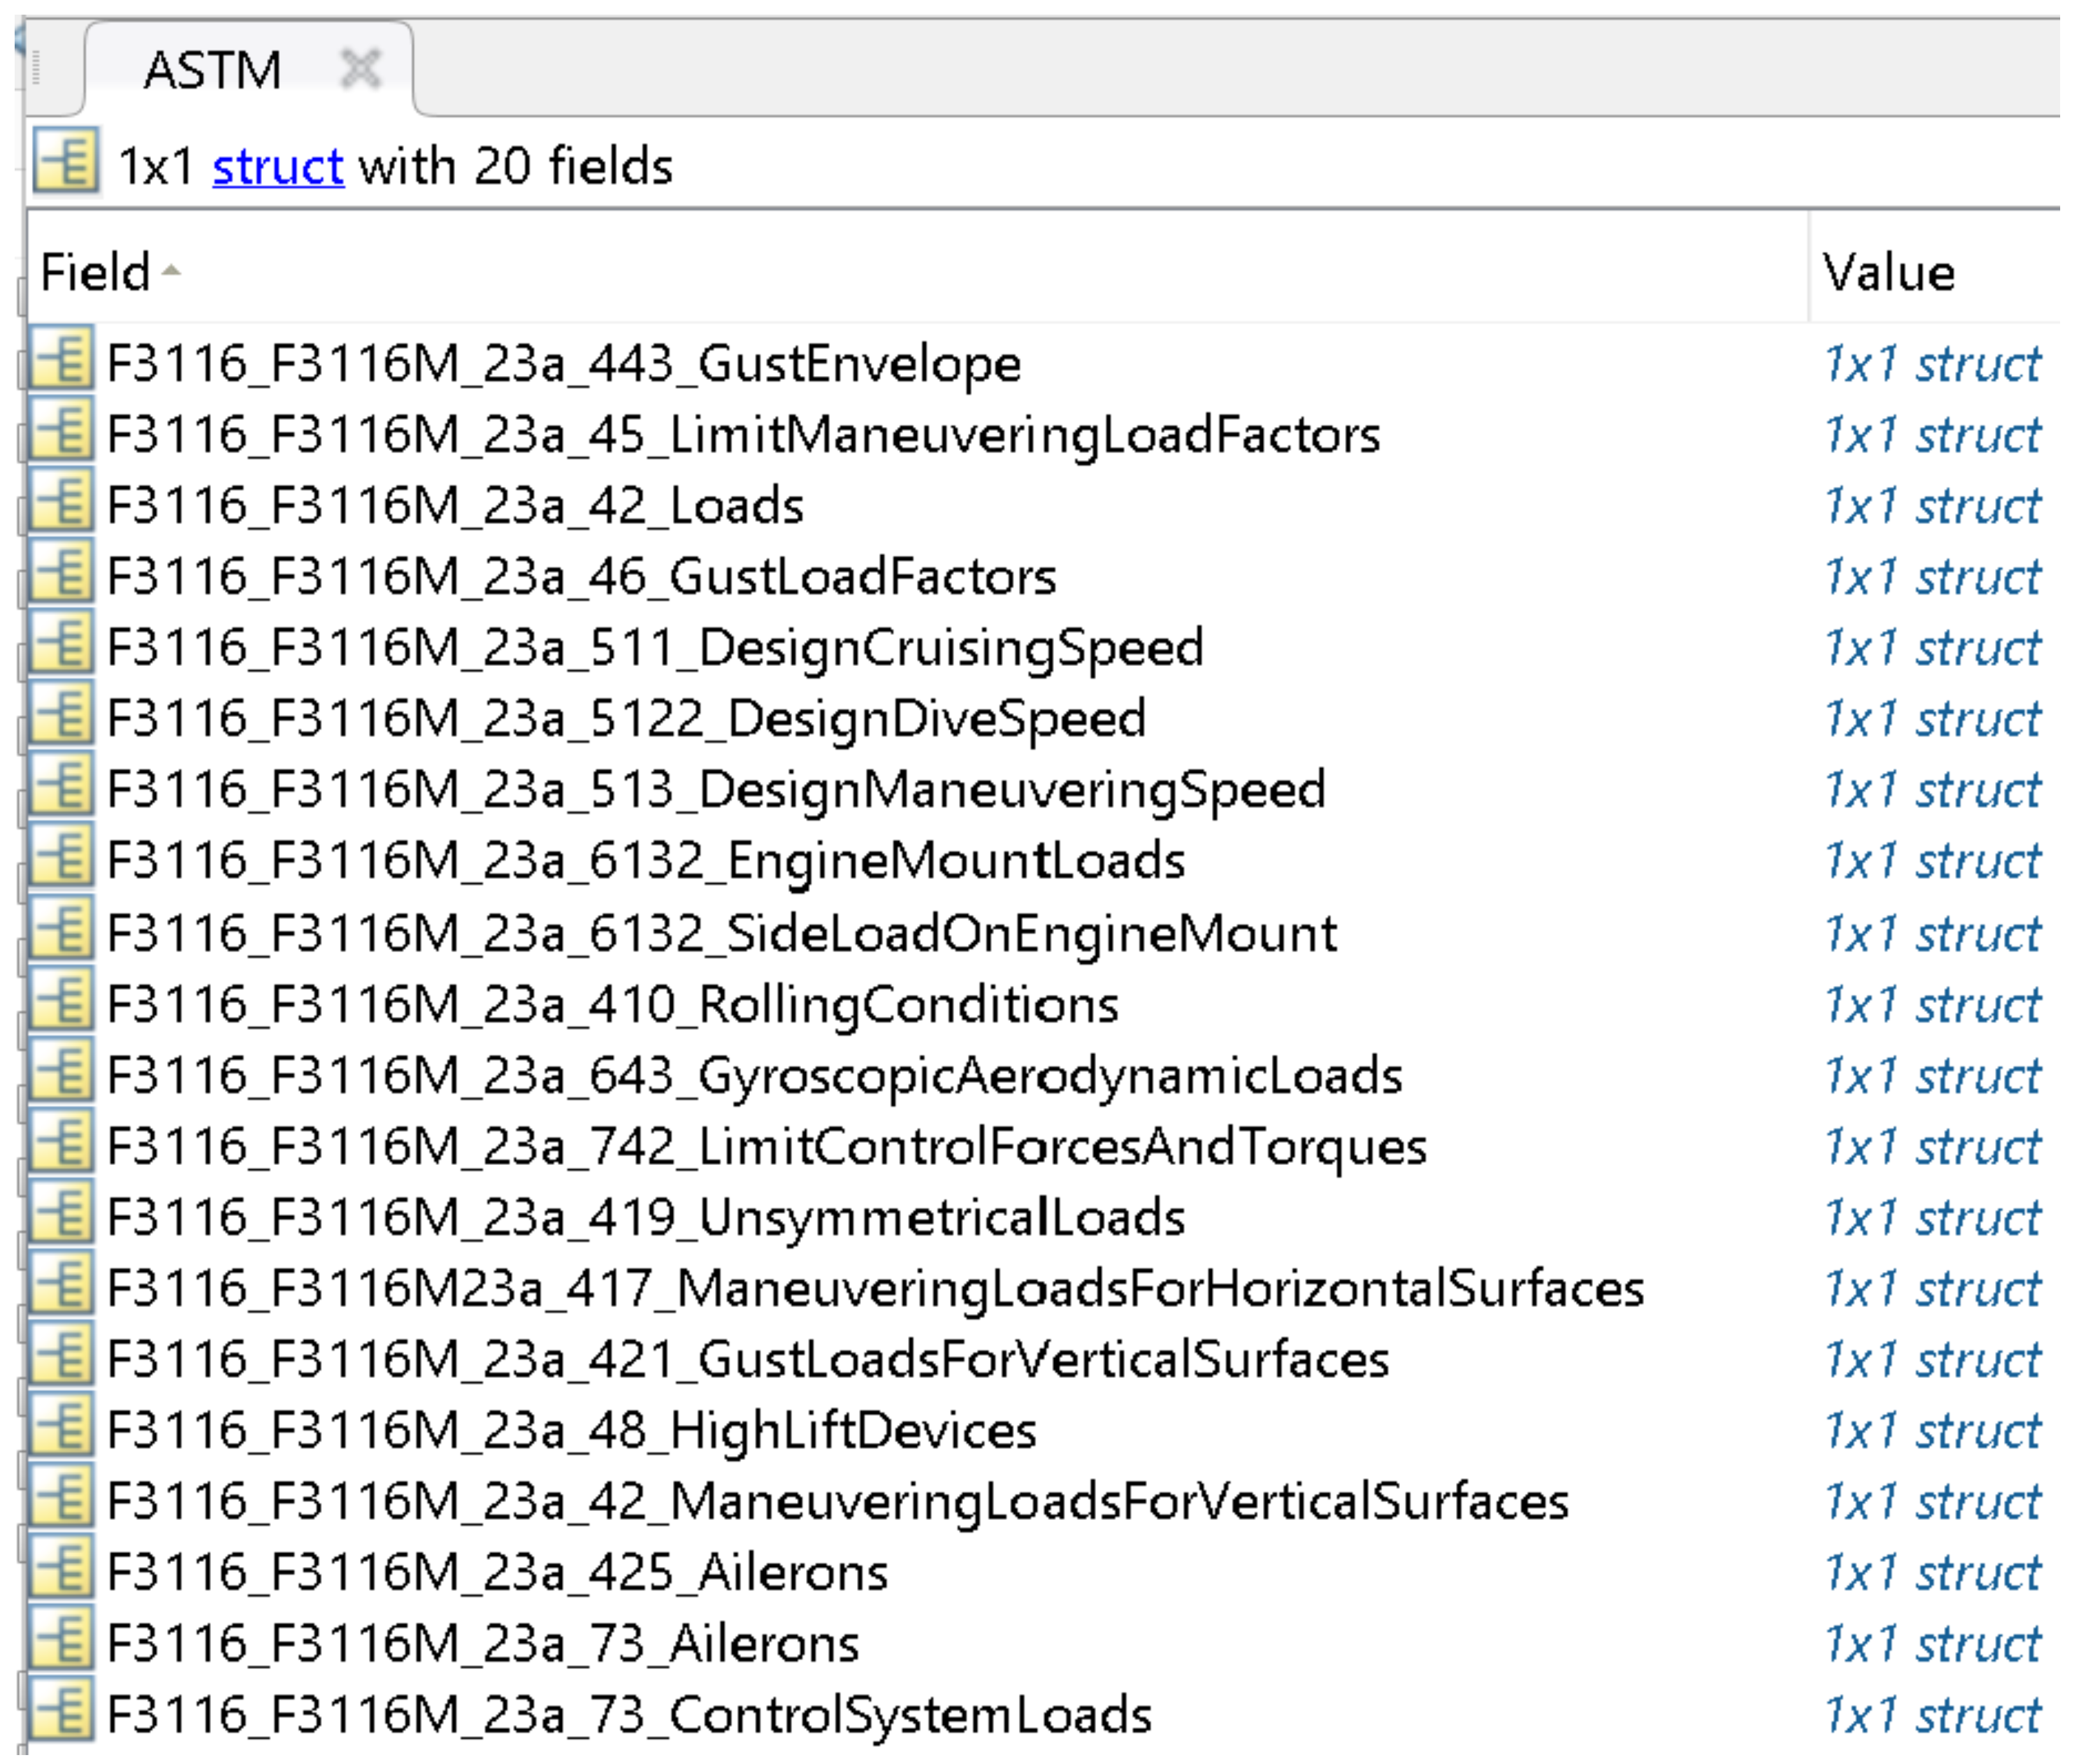Click the sort arrow next to Field
The image size is (2078, 1764).
pos(171,270)
